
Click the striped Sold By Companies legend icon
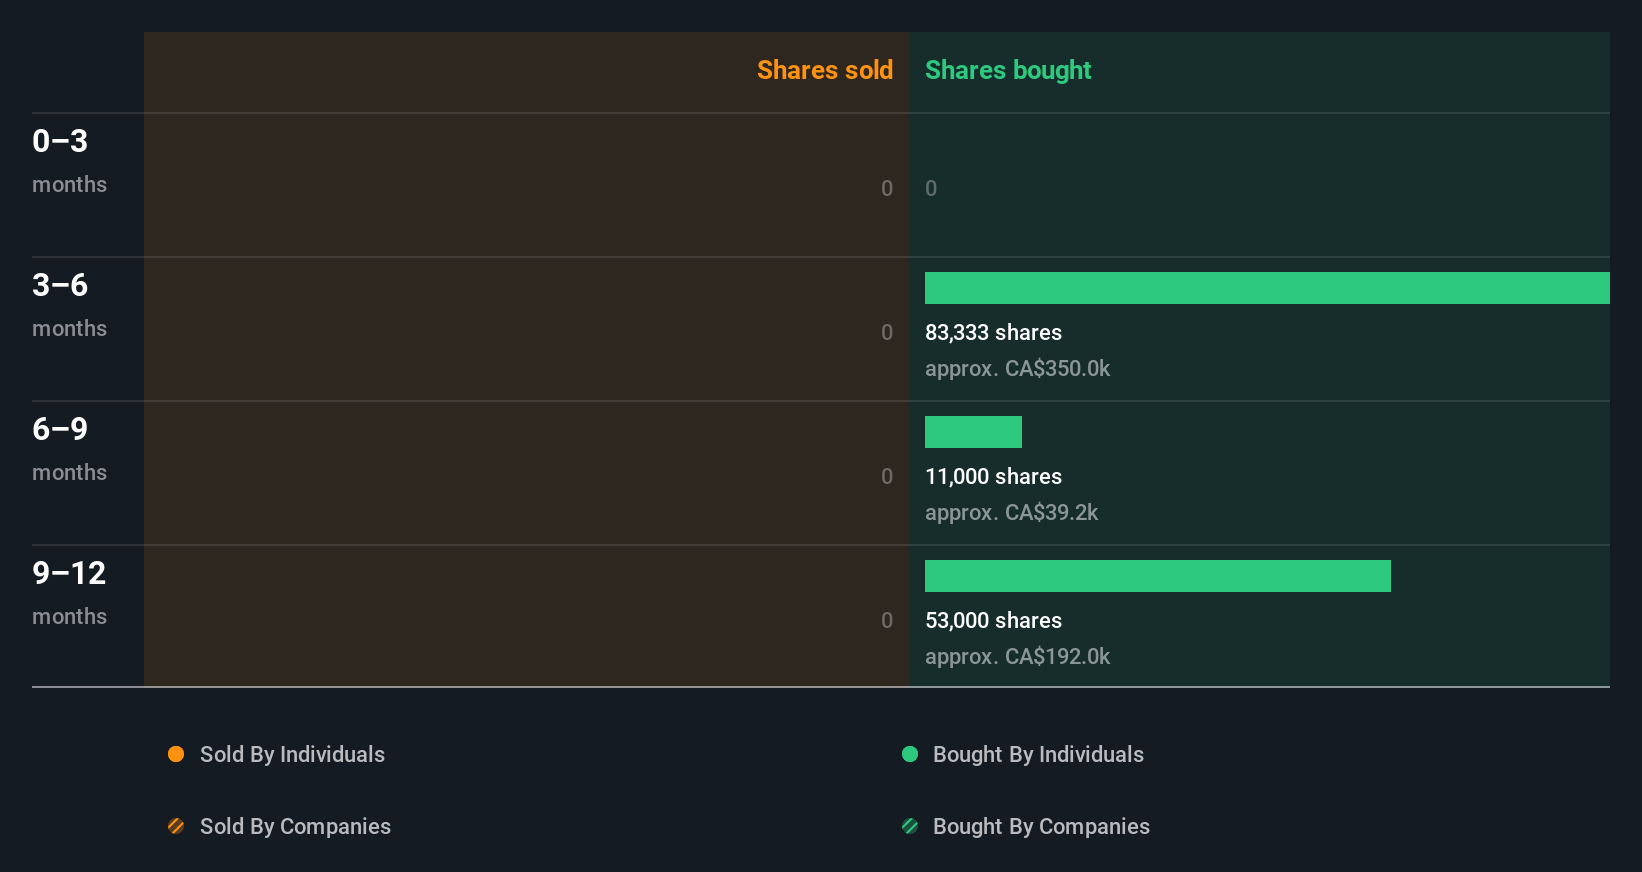[176, 826]
